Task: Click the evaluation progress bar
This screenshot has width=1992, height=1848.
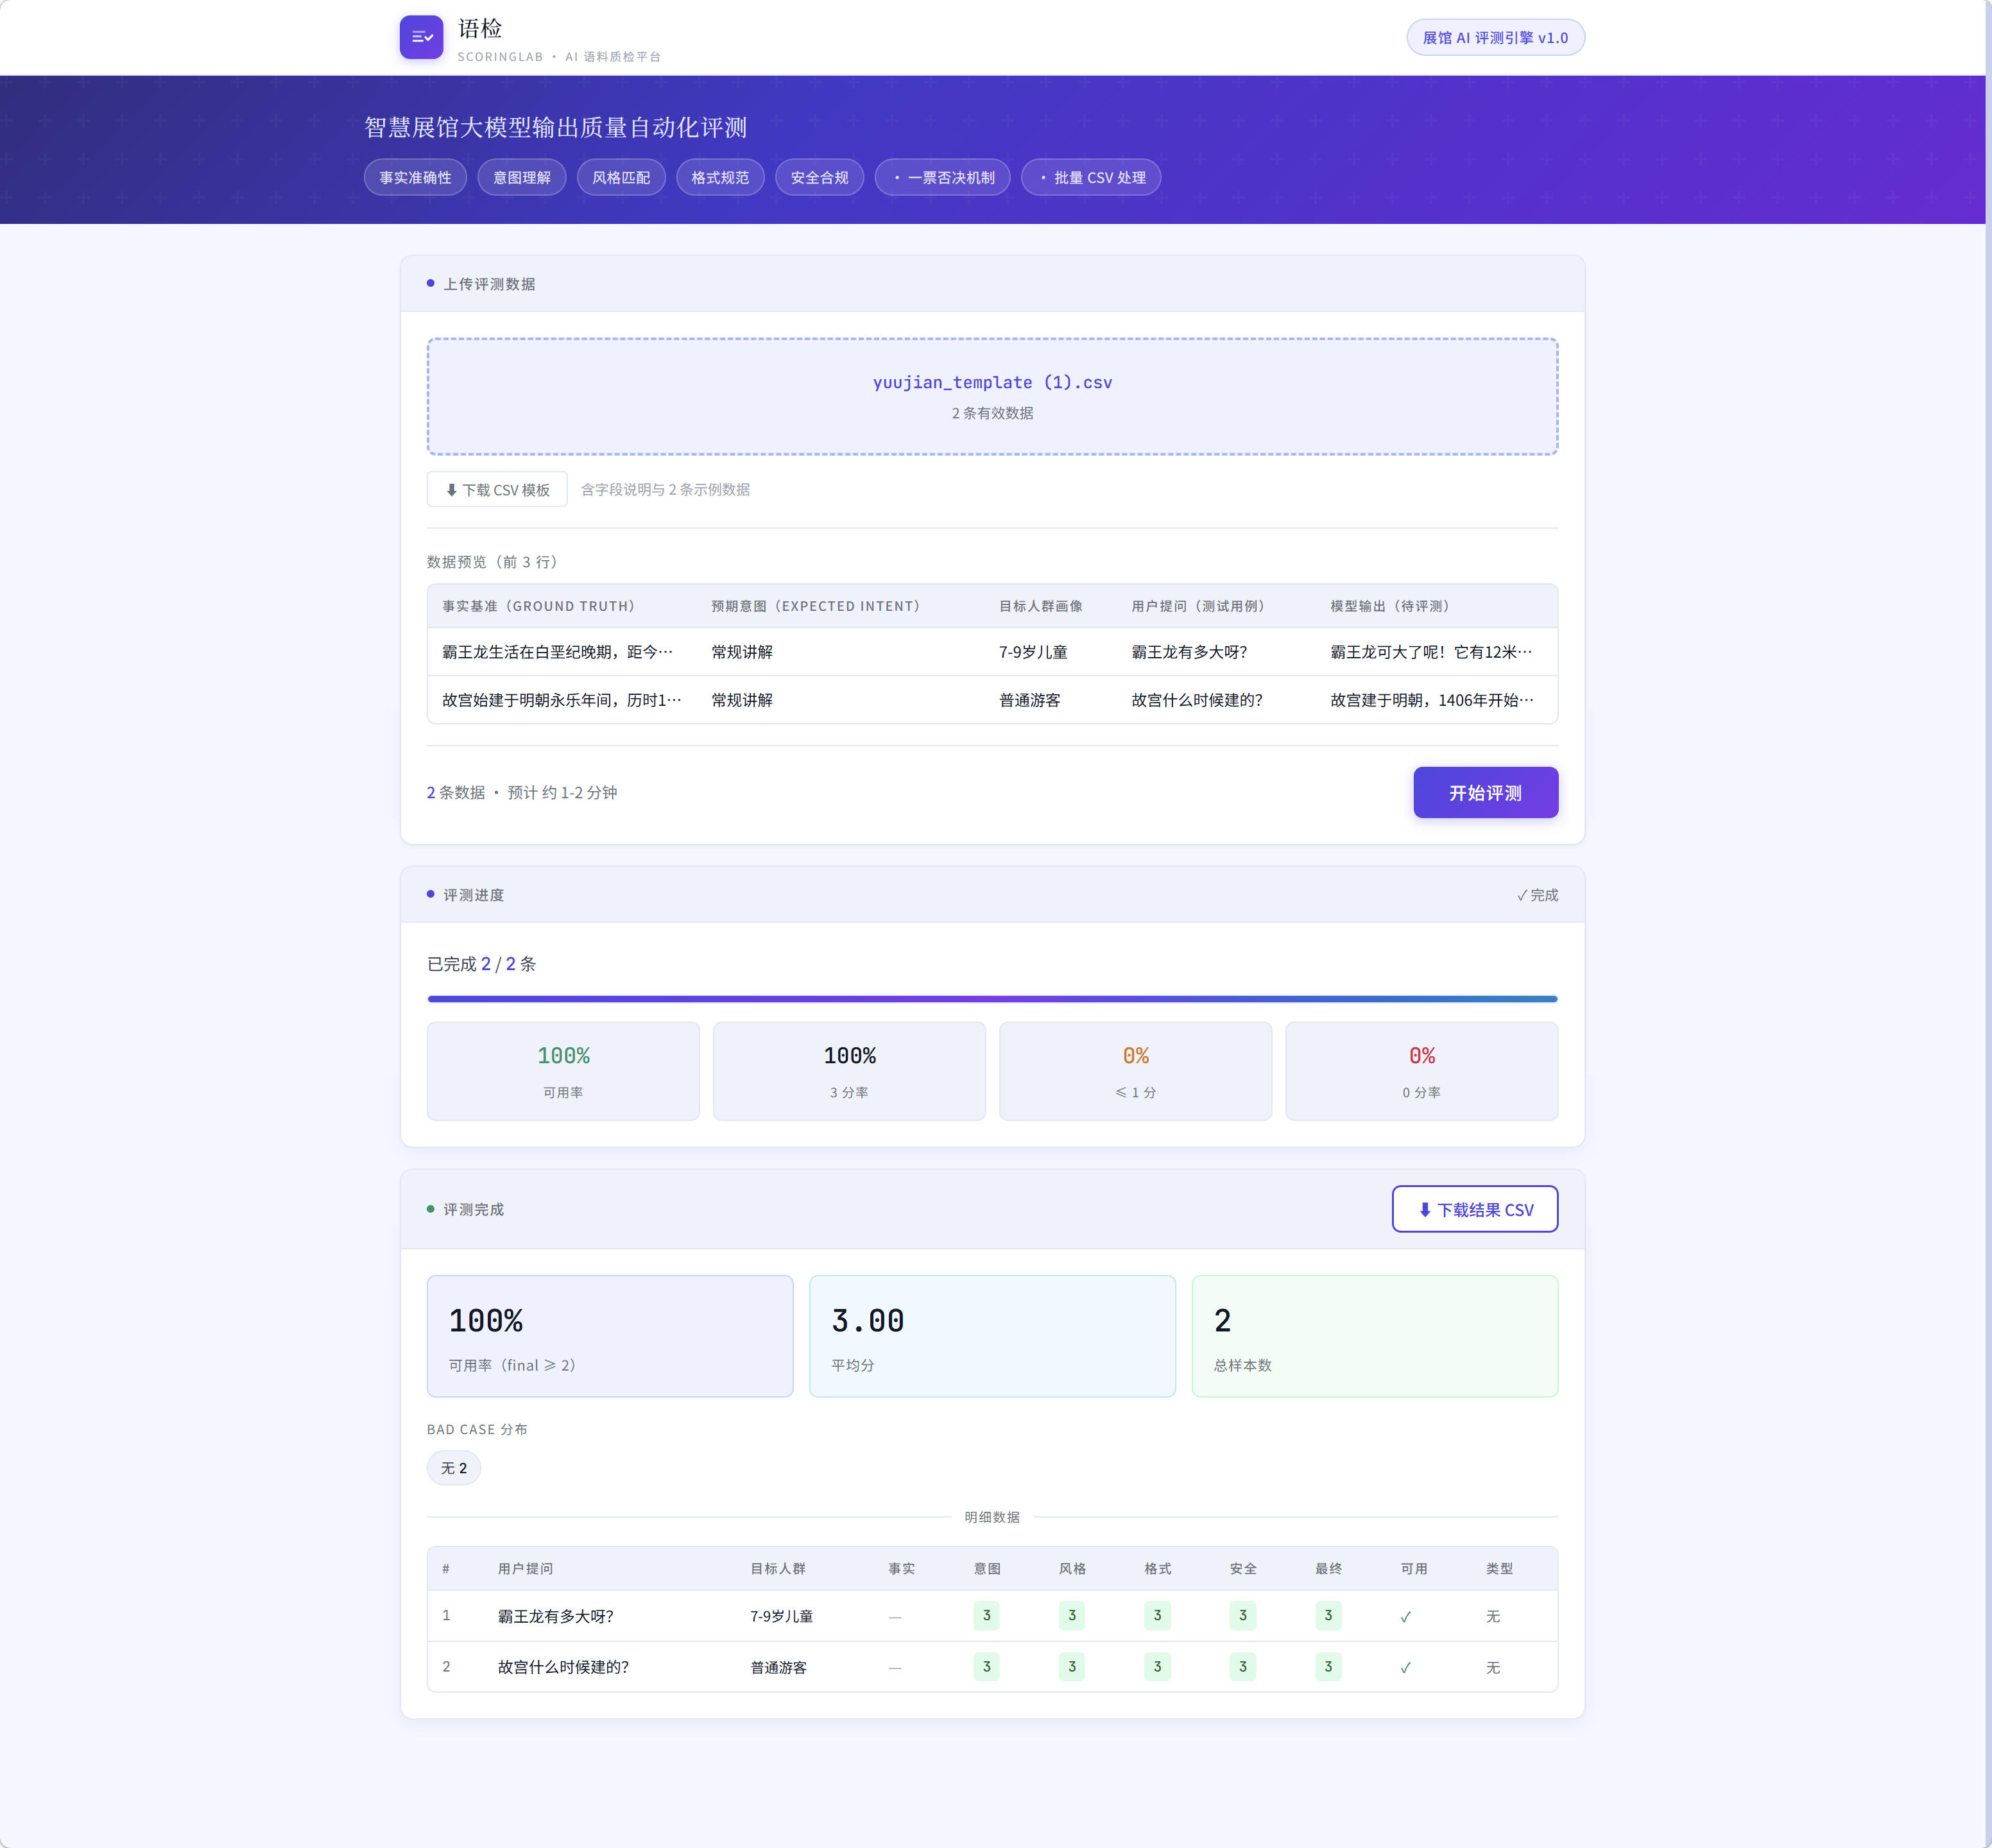Action: [x=991, y=998]
